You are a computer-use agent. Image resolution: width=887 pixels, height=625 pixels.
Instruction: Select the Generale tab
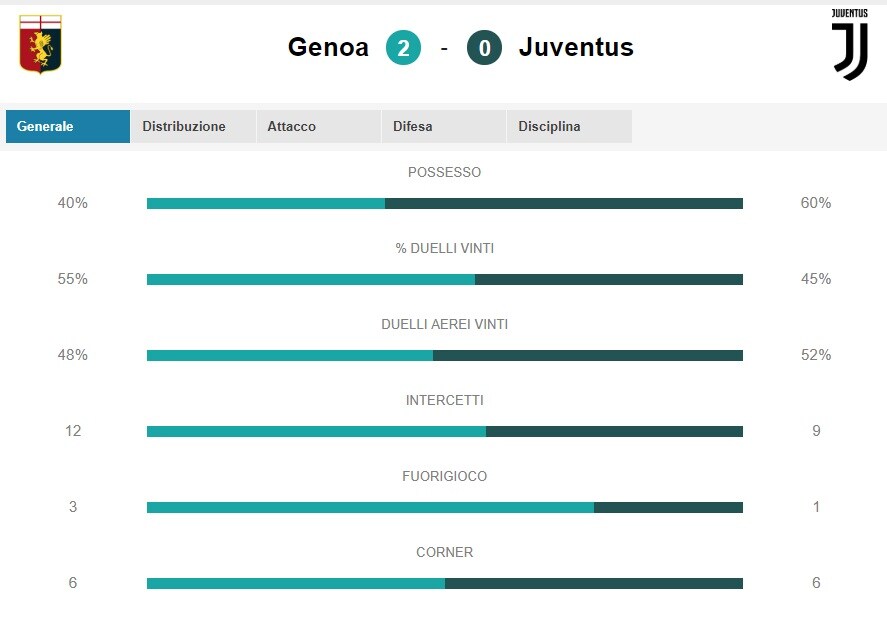(x=68, y=126)
